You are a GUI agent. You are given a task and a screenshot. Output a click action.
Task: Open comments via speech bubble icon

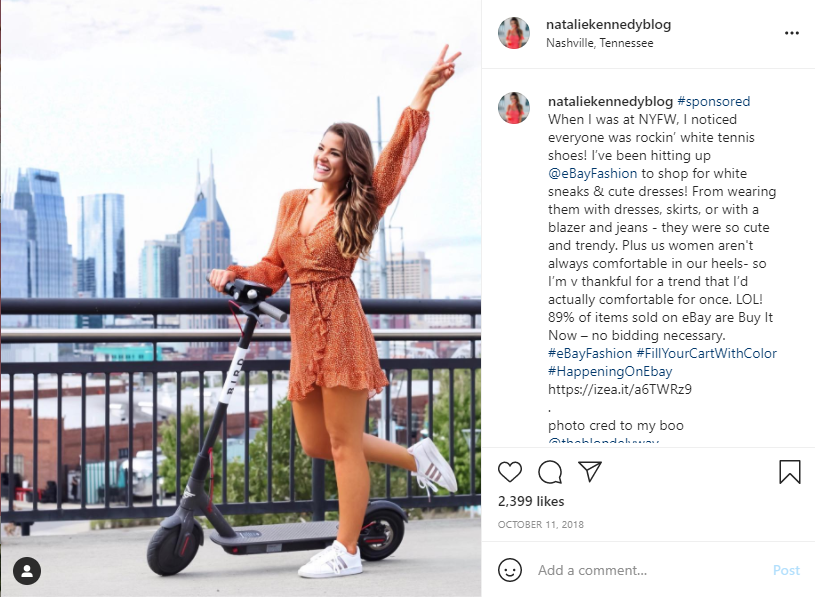tap(549, 472)
